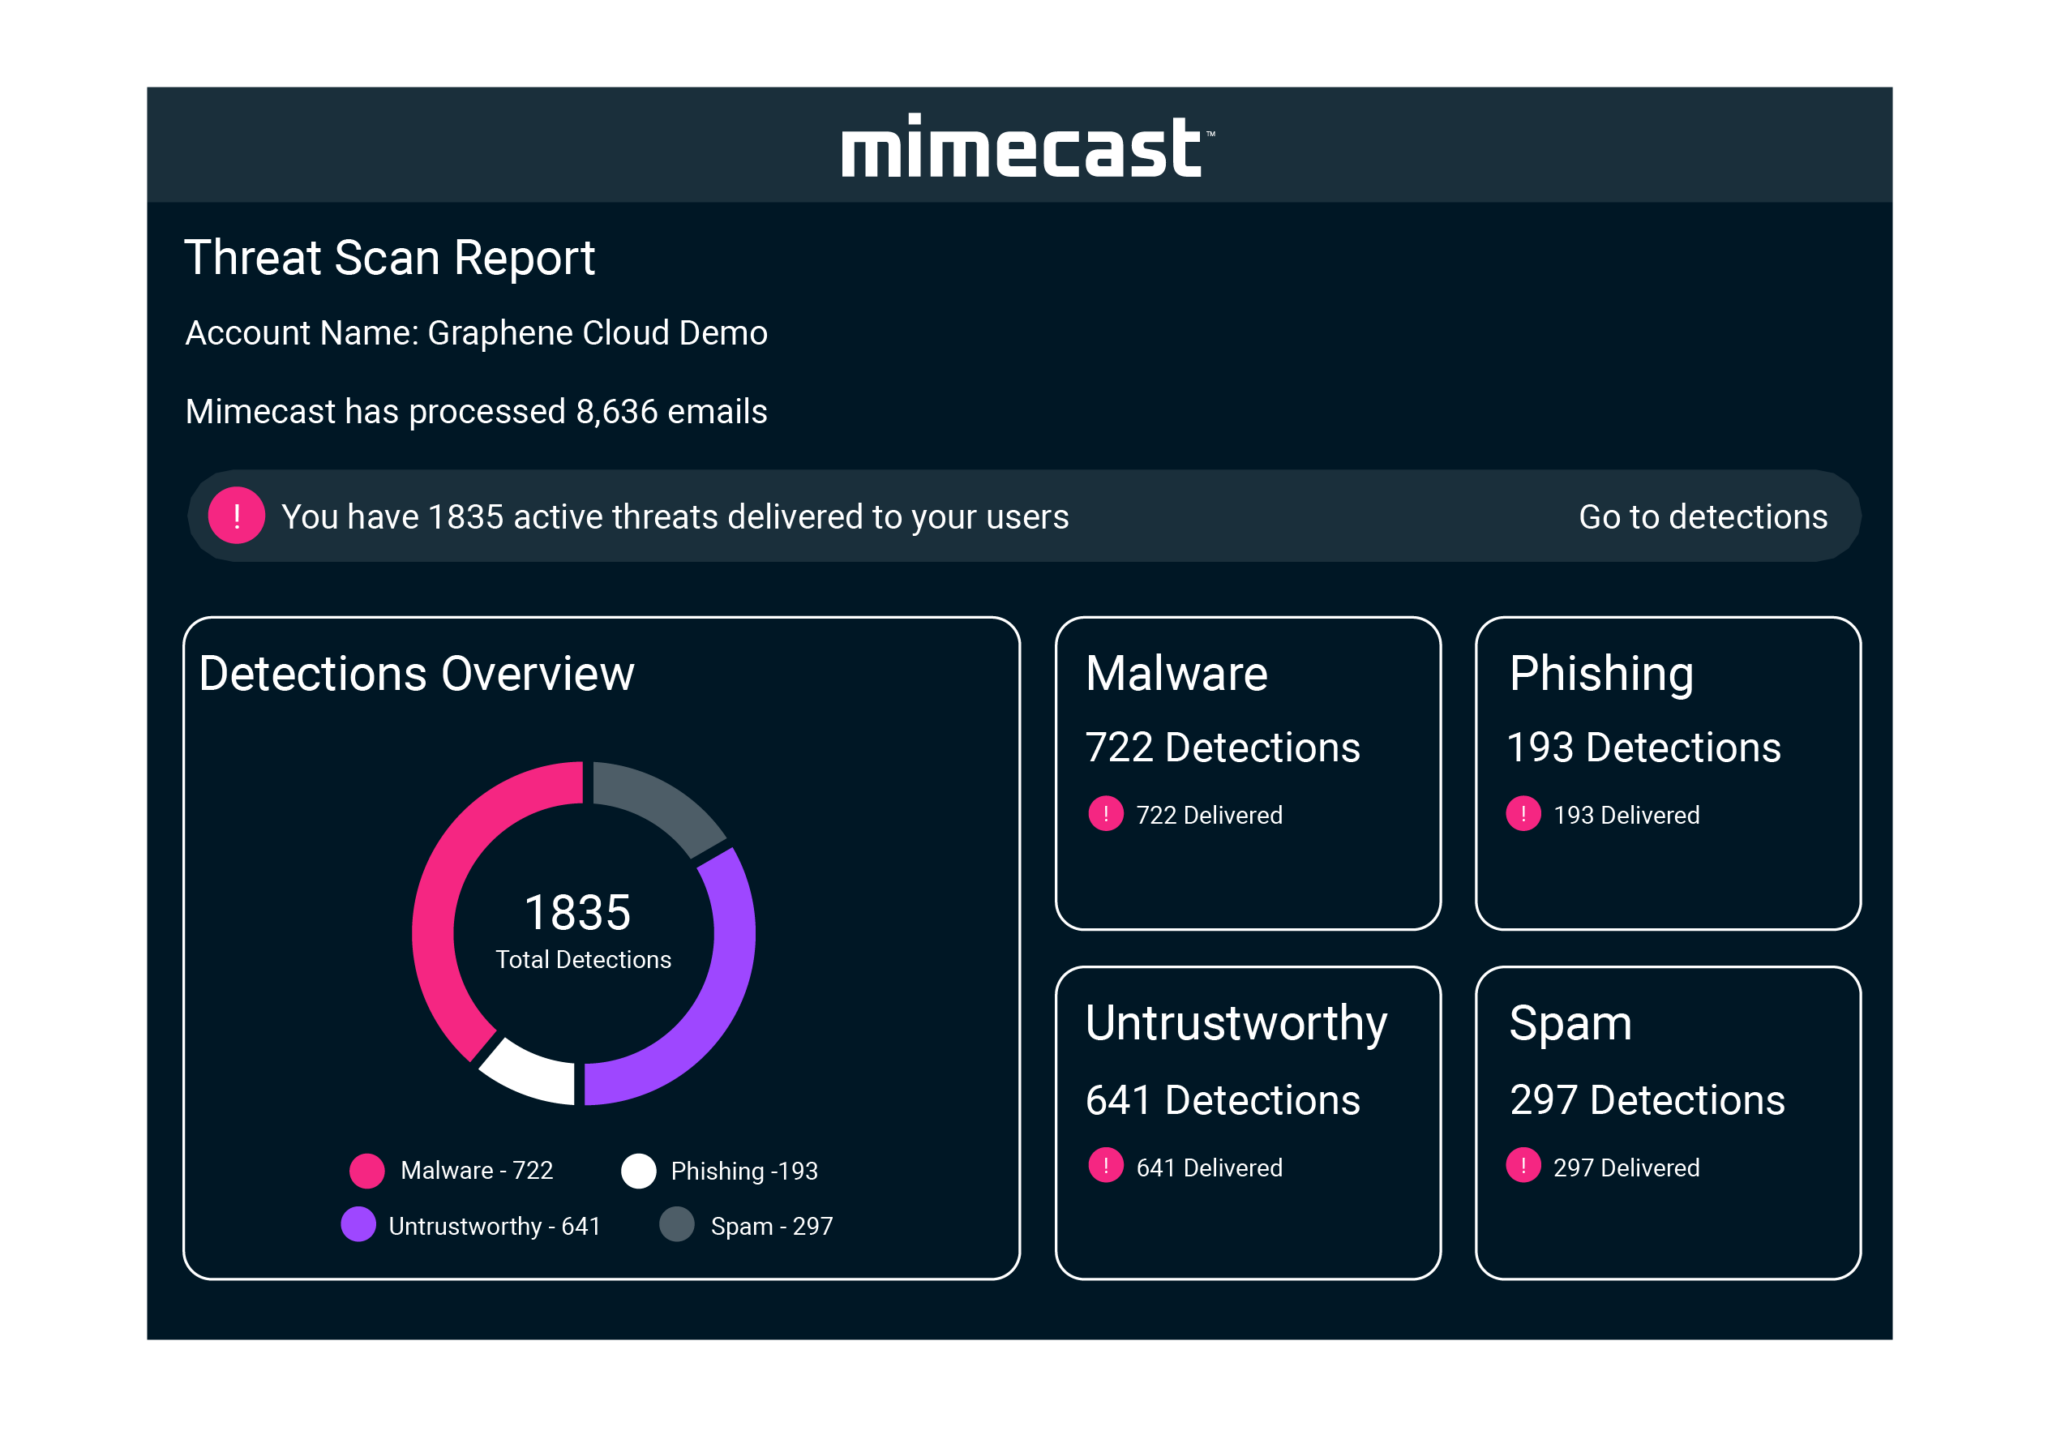Click the Untrustworthy delivered alert icon
Screen dimensions: 2048x1448
pos(1105,1166)
